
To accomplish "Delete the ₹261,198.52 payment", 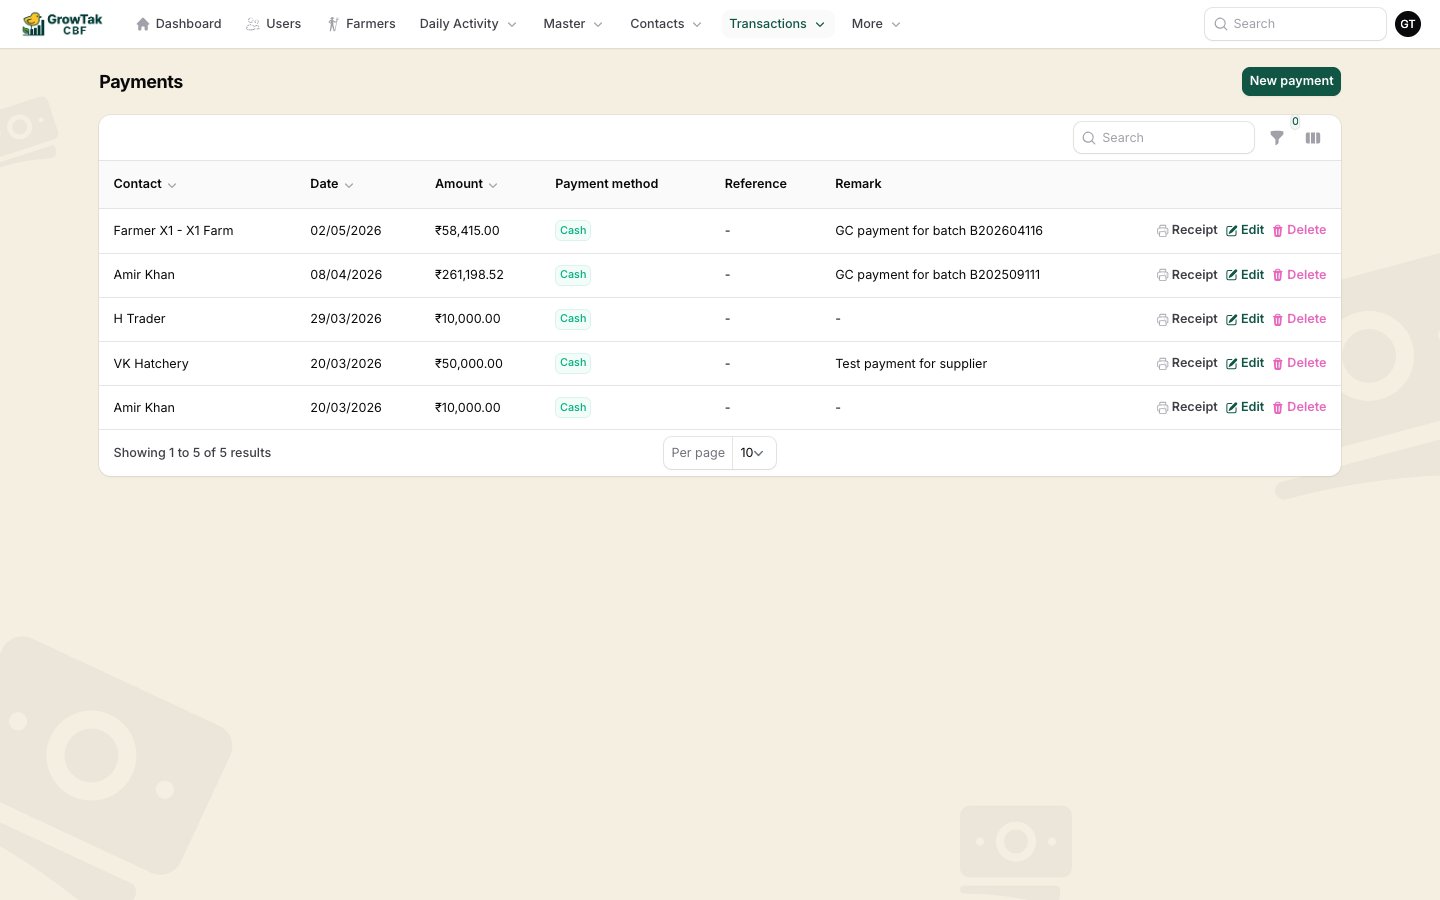I will pyautogui.click(x=1299, y=275).
